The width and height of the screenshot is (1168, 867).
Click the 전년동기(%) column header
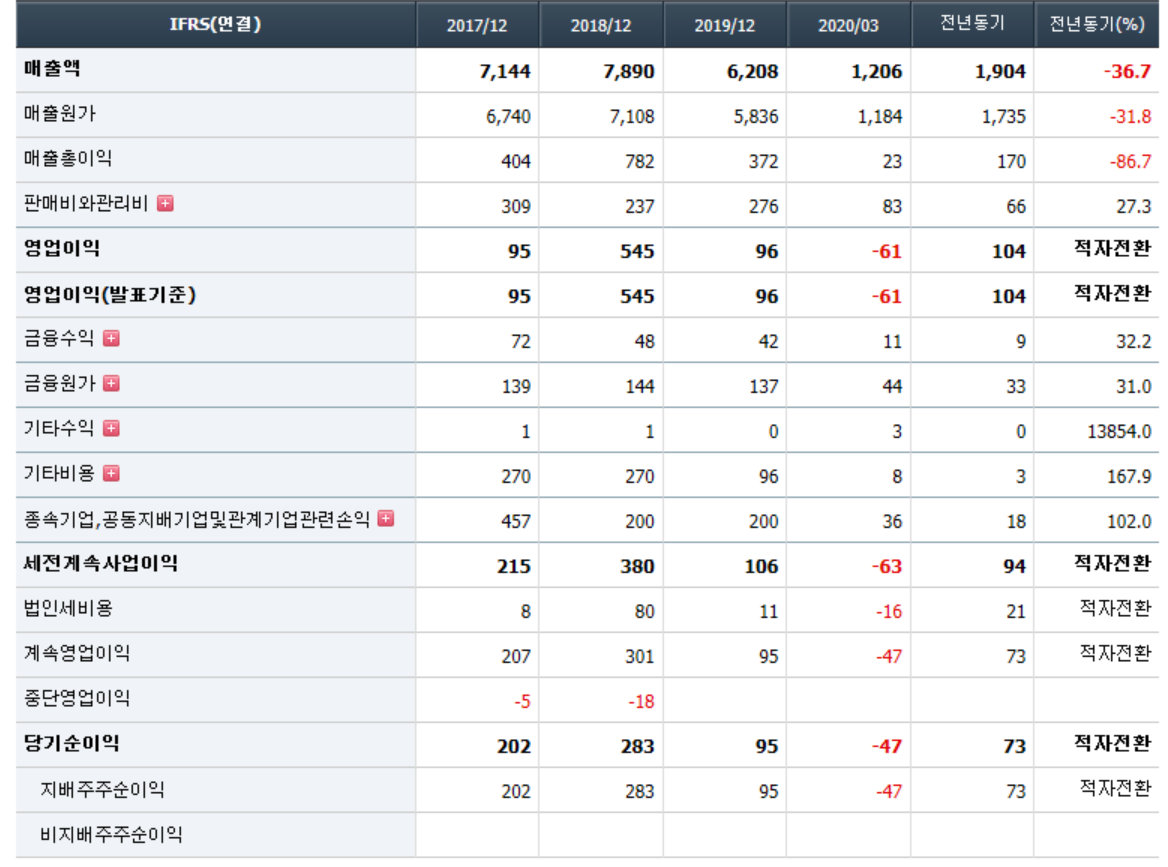click(1096, 24)
